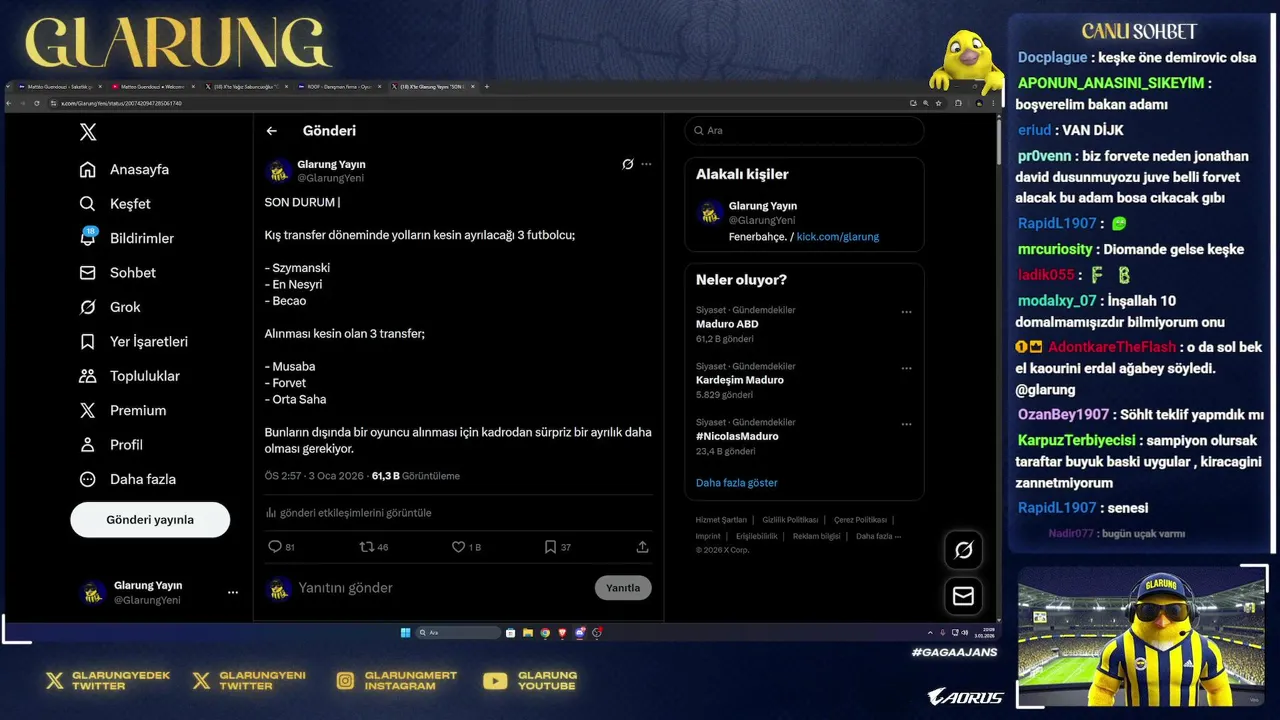
Task: Open the kick.com/glarung link
Action: [x=837, y=237]
